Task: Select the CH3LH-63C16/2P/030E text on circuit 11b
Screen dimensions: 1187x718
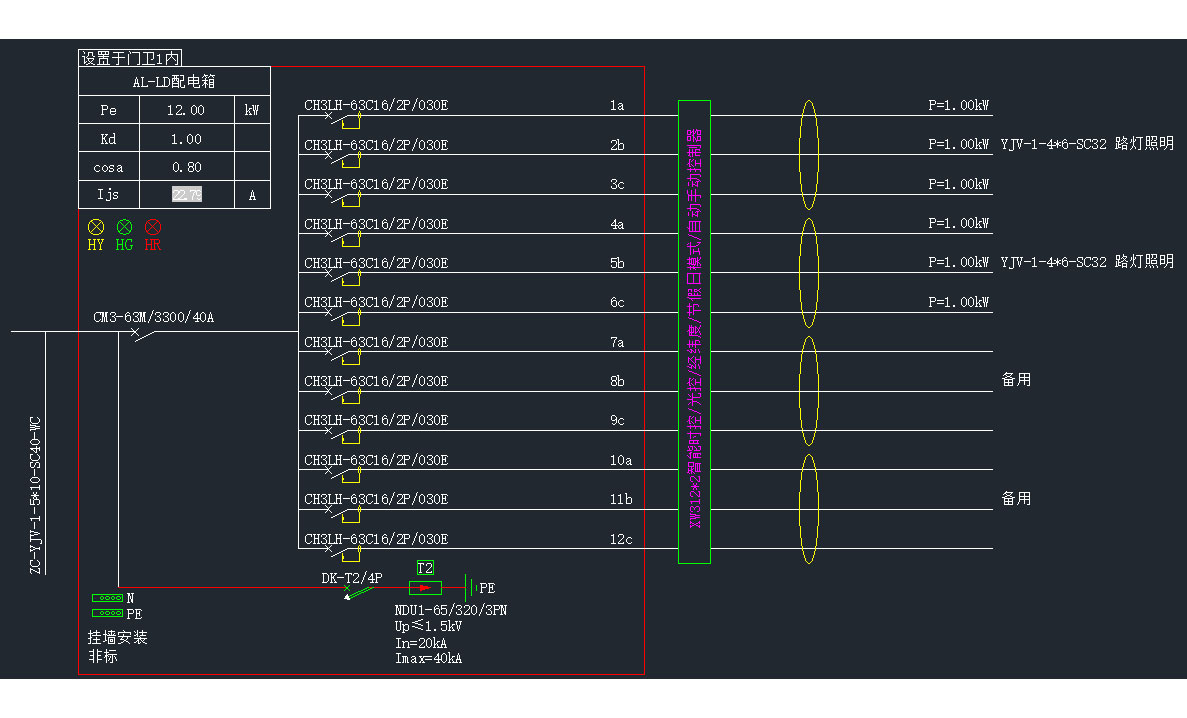Action: [x=376, y=499]
